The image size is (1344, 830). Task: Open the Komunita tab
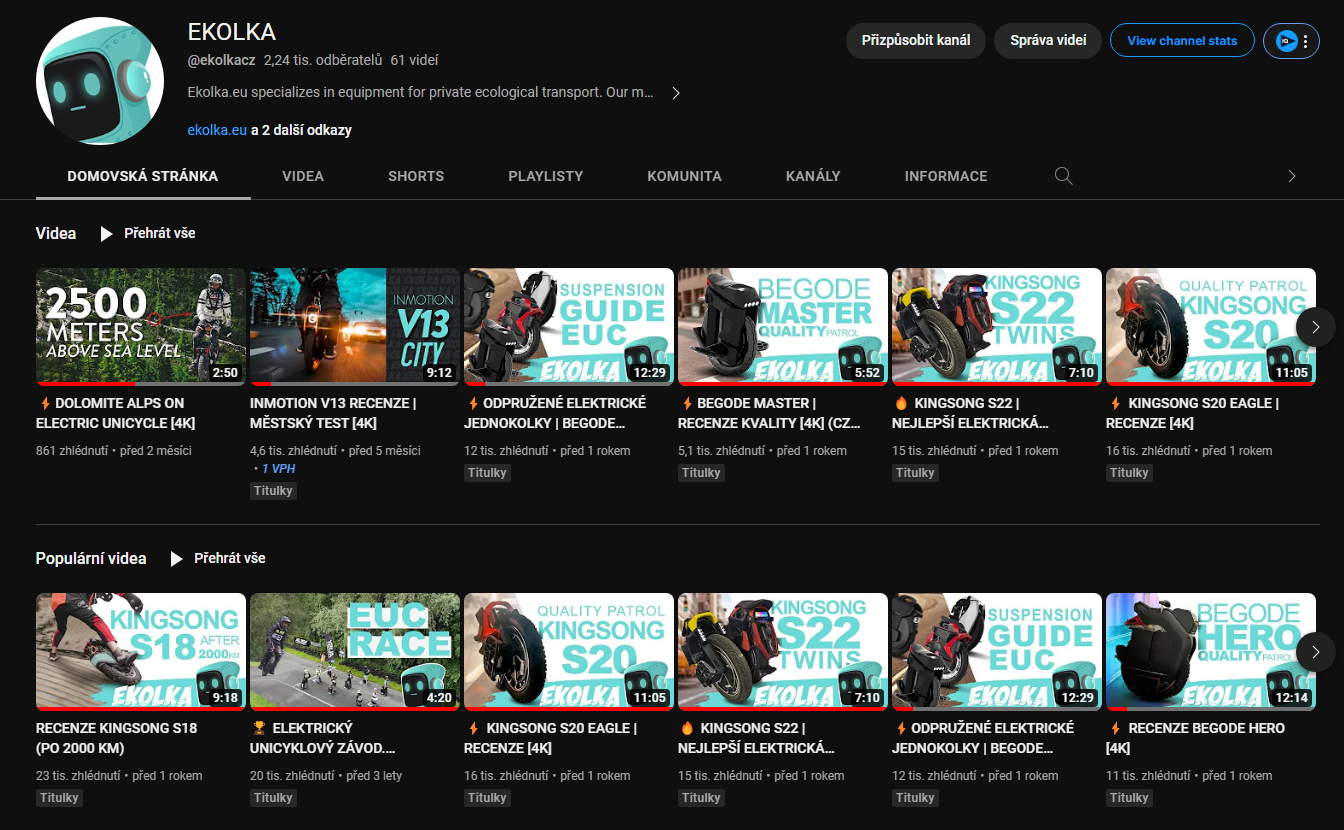pyautogui.click(x=684, y=176)
